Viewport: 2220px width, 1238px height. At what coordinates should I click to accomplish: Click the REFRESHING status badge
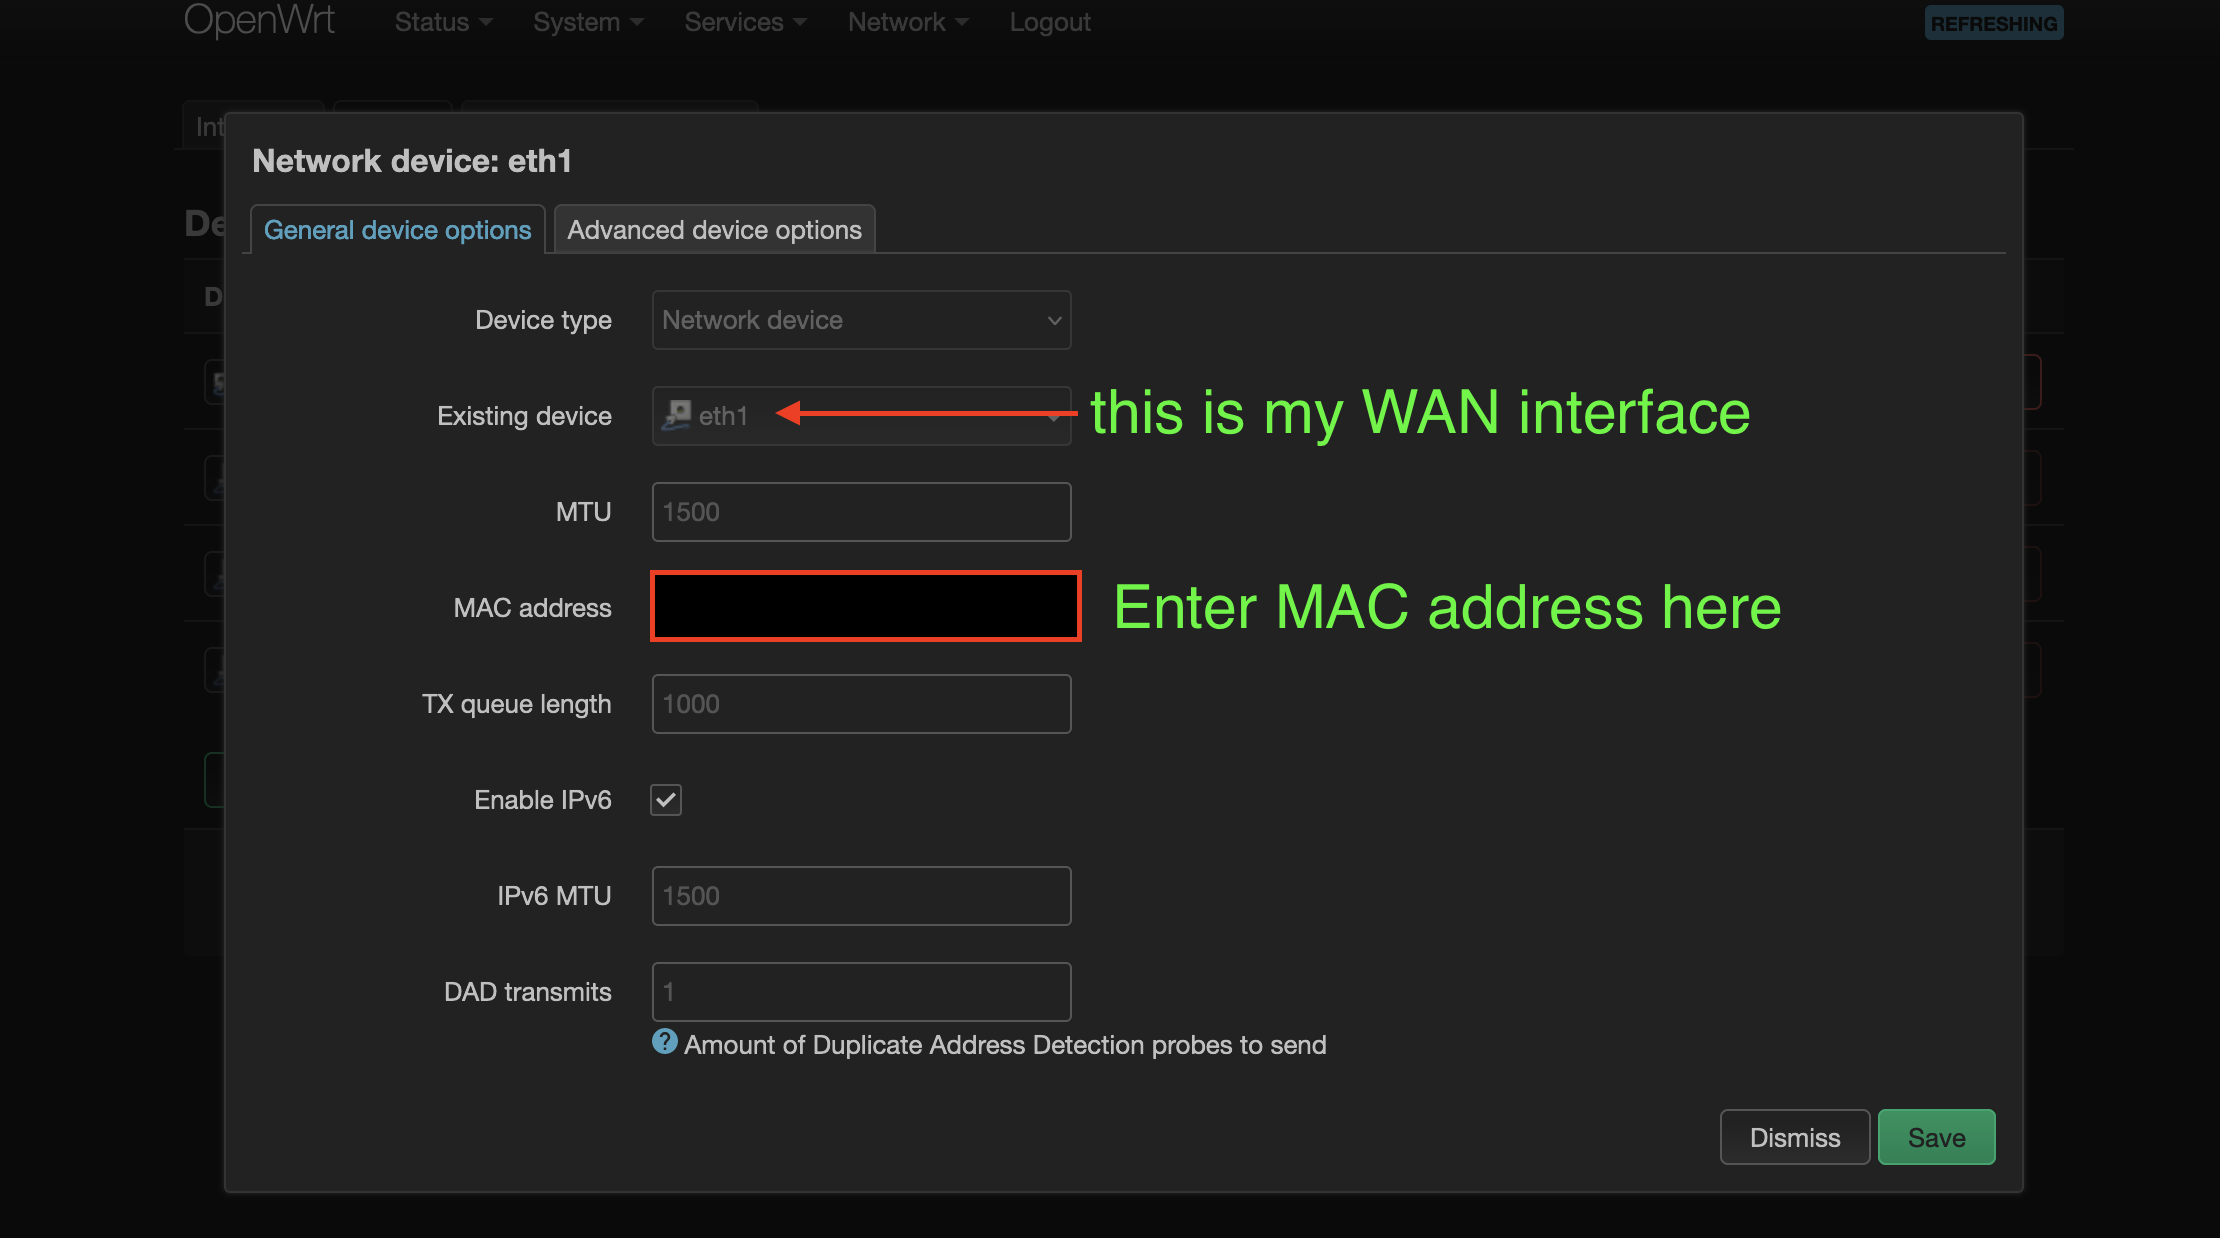point(1993,23)
